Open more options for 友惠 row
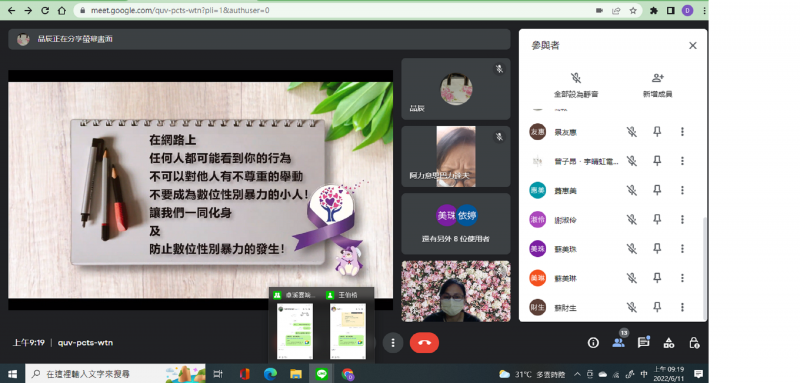The height and width of the screenshot is (383, 800). click(x=682, y=132)
